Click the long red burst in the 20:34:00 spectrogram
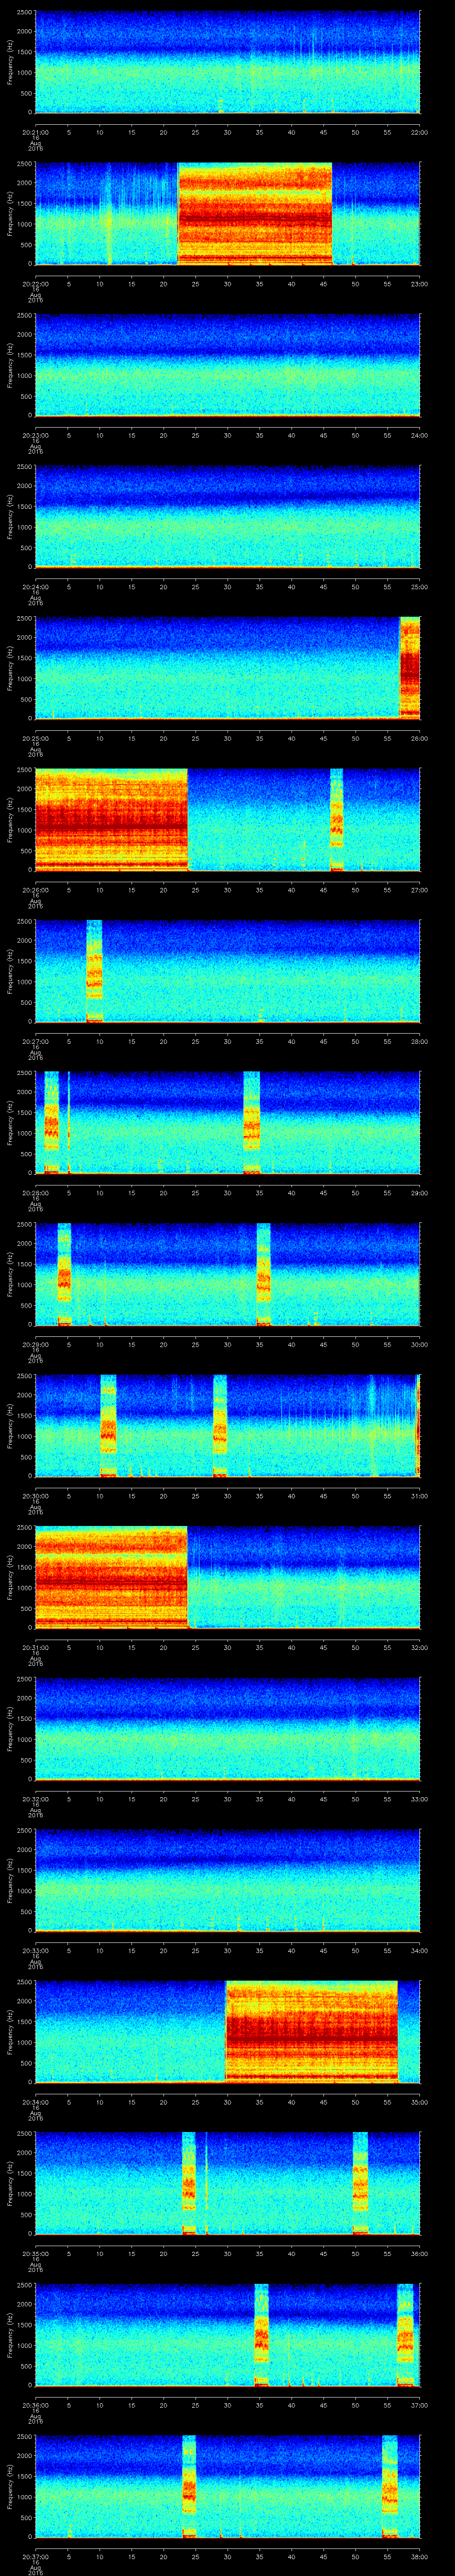455x2576 pixels. point(311,2031)
